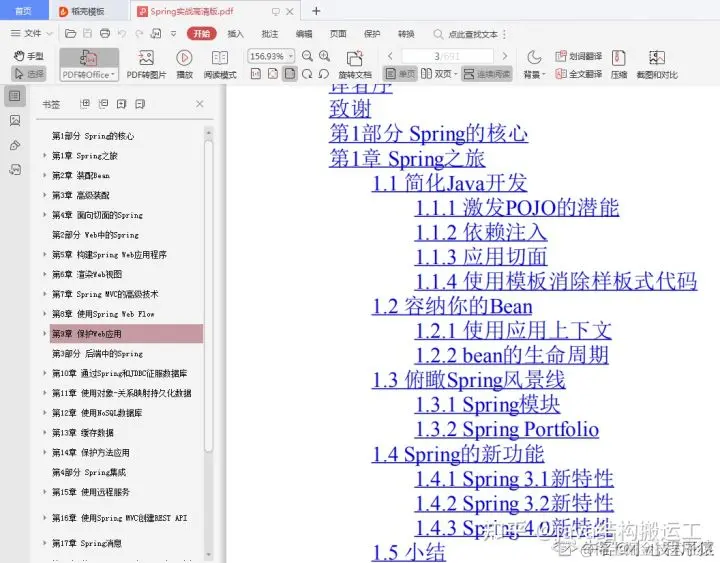The width and height of the screenshot is (720, 563).
Task: Click the open file folder icon
Action: [70, 34]
